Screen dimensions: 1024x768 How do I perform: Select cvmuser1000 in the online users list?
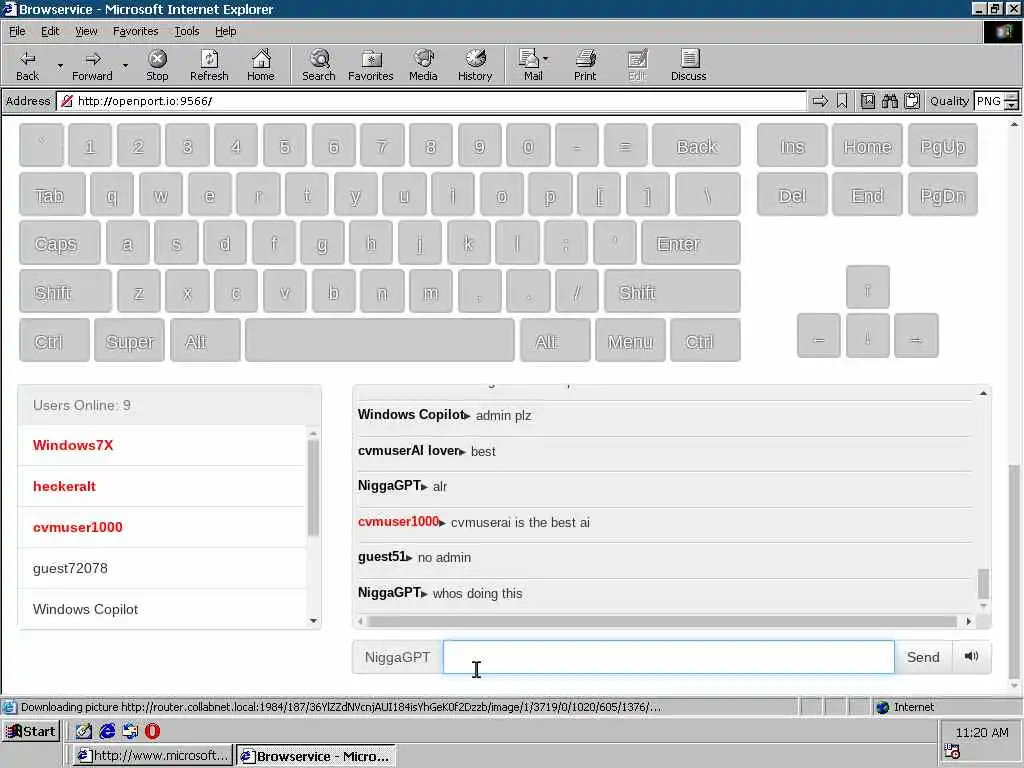[163, 528]
